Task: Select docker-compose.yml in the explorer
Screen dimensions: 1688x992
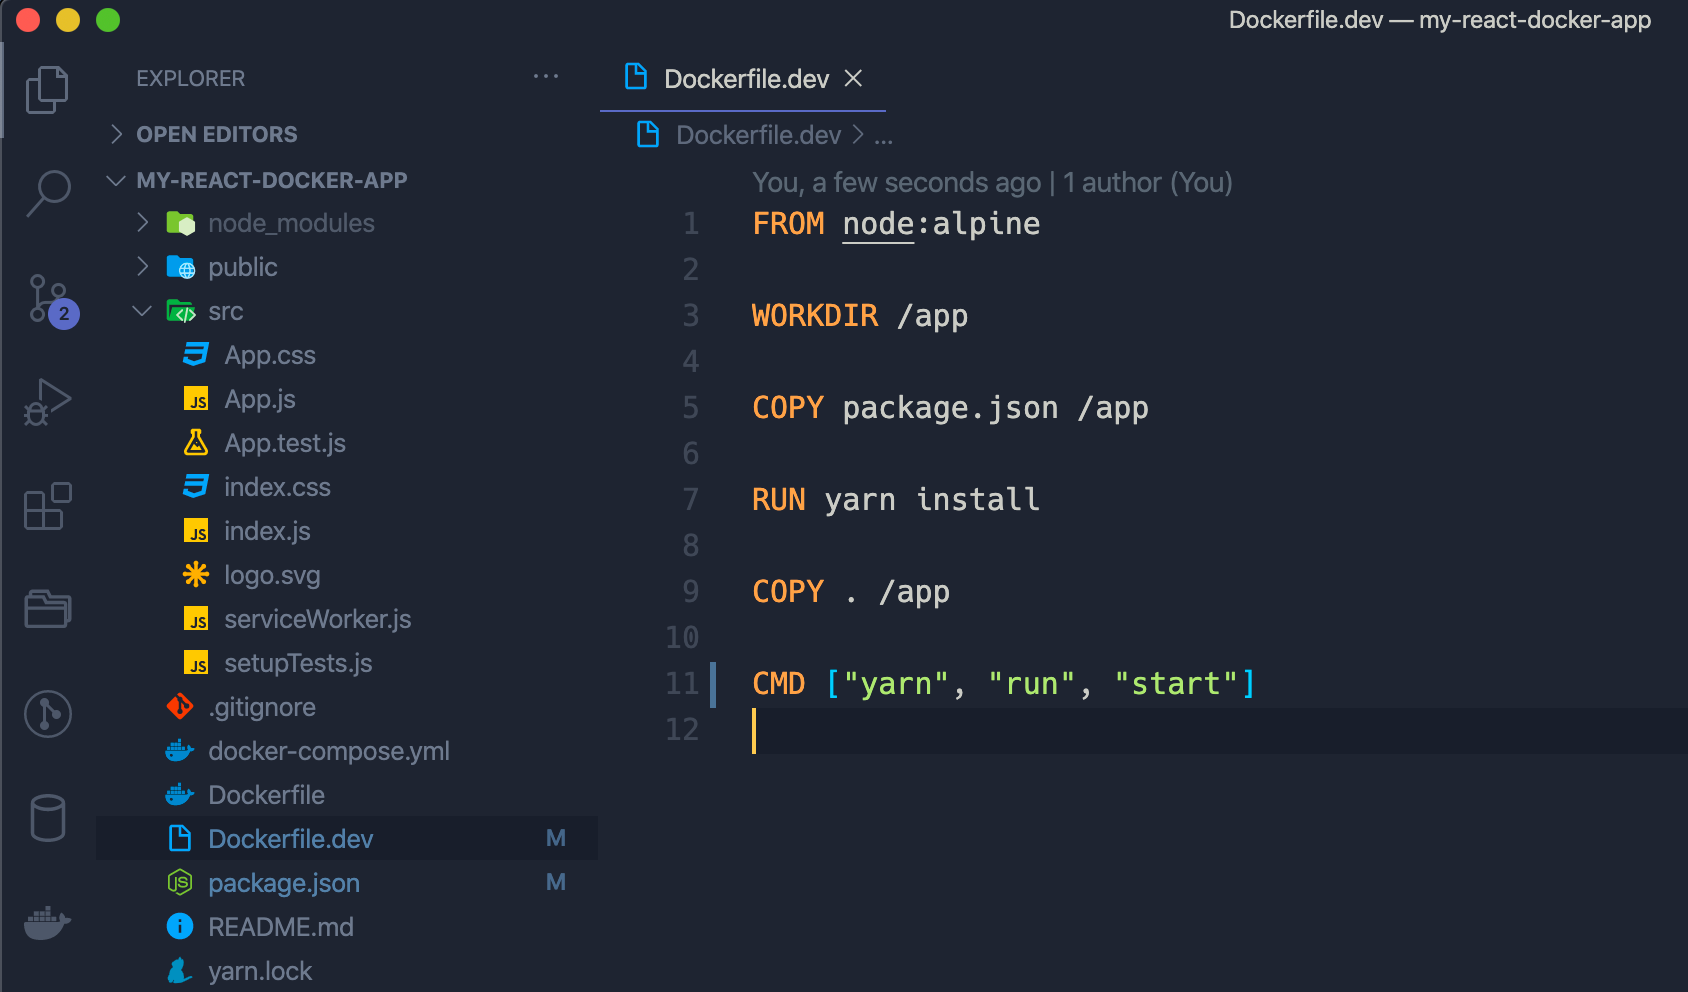Action: tap(329, 750)
